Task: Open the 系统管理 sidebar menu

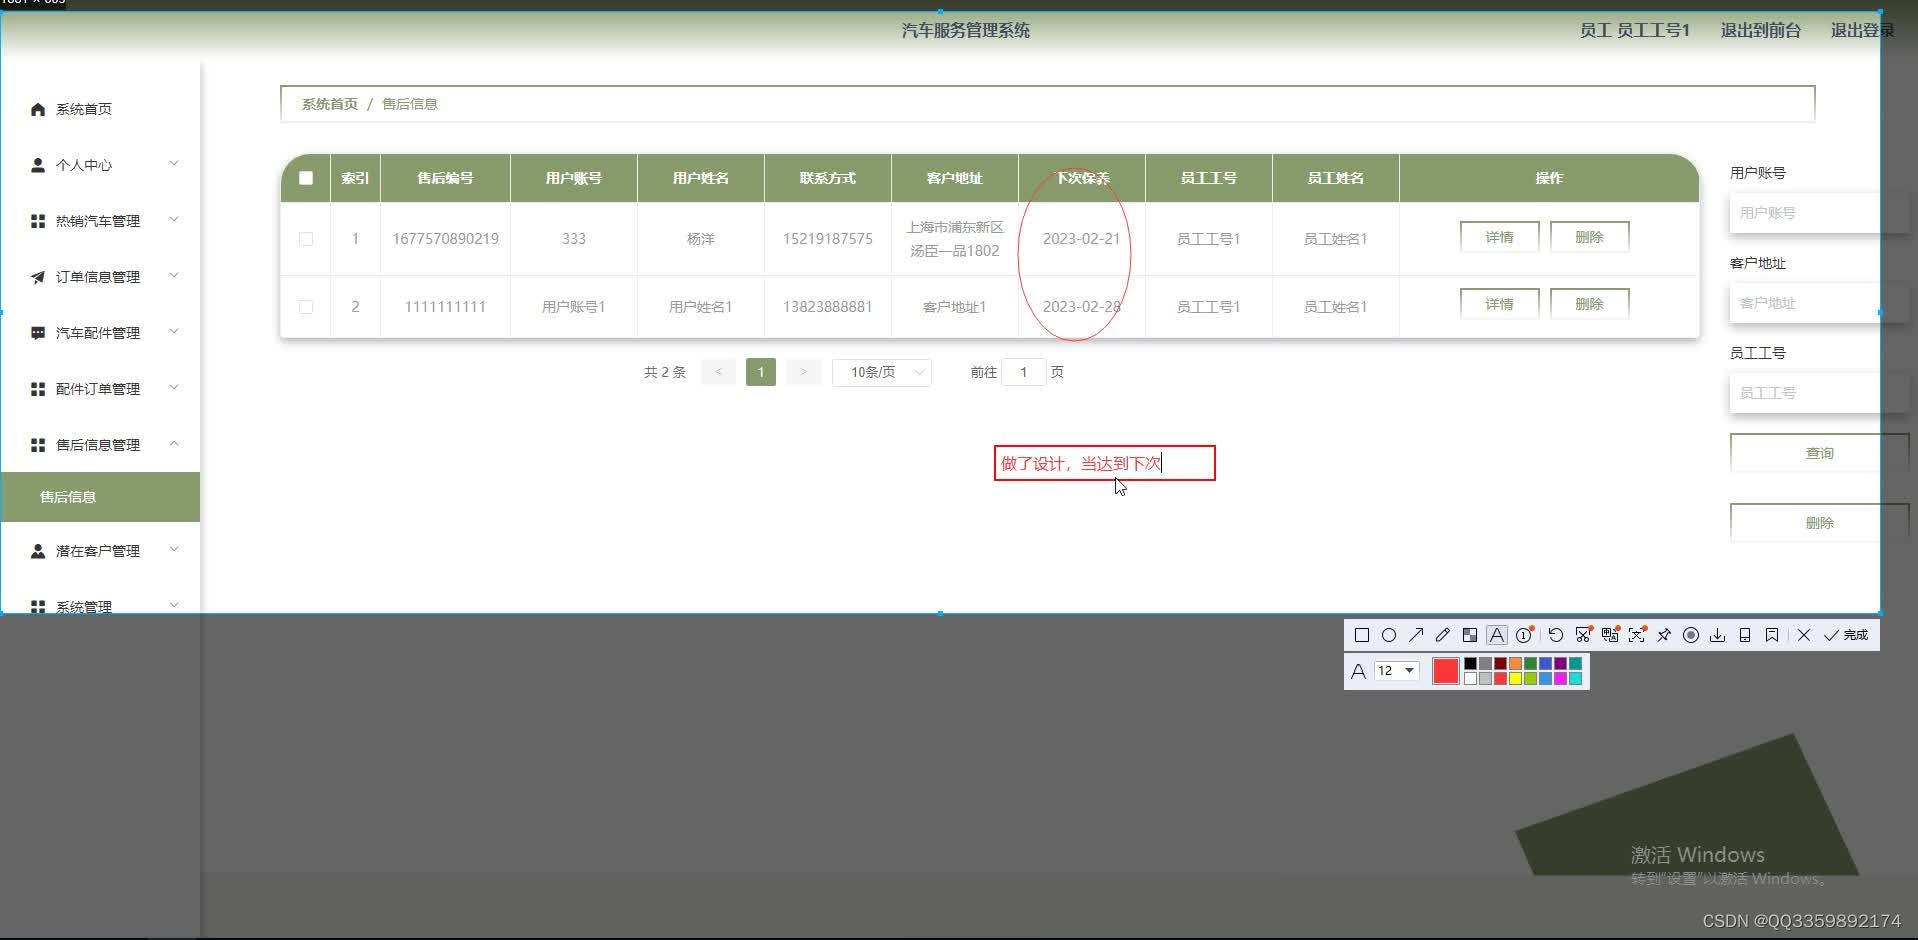Action: point(100,606)
